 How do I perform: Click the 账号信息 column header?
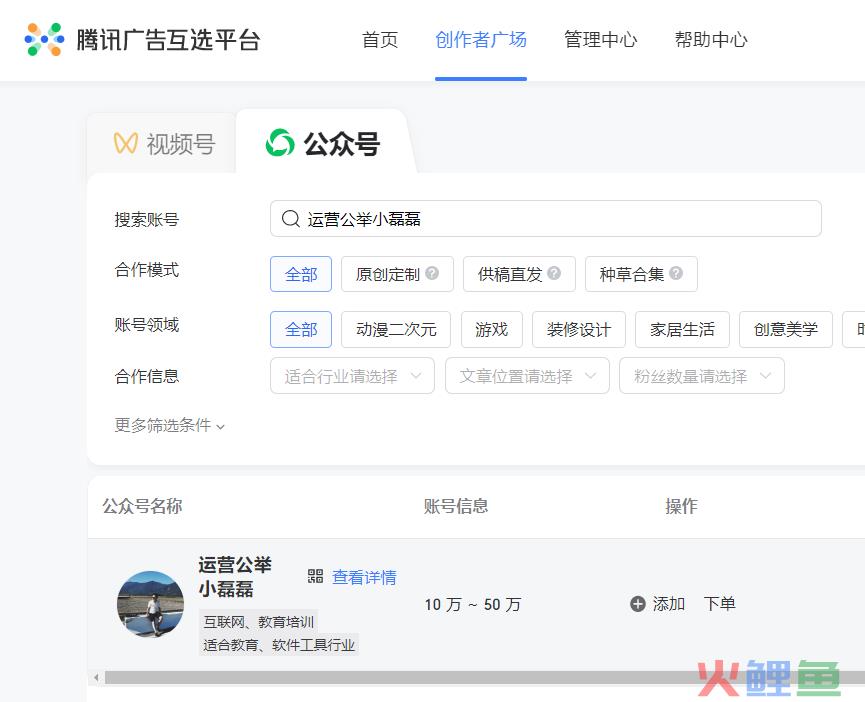(x=456, y=506)
